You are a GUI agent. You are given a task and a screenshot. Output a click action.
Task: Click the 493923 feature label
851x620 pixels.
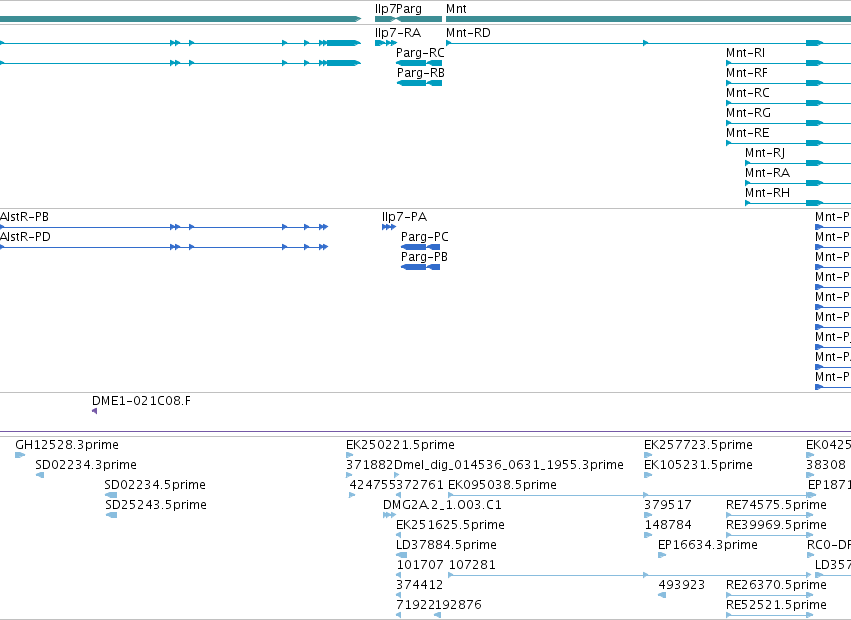[x=682, y=586]
